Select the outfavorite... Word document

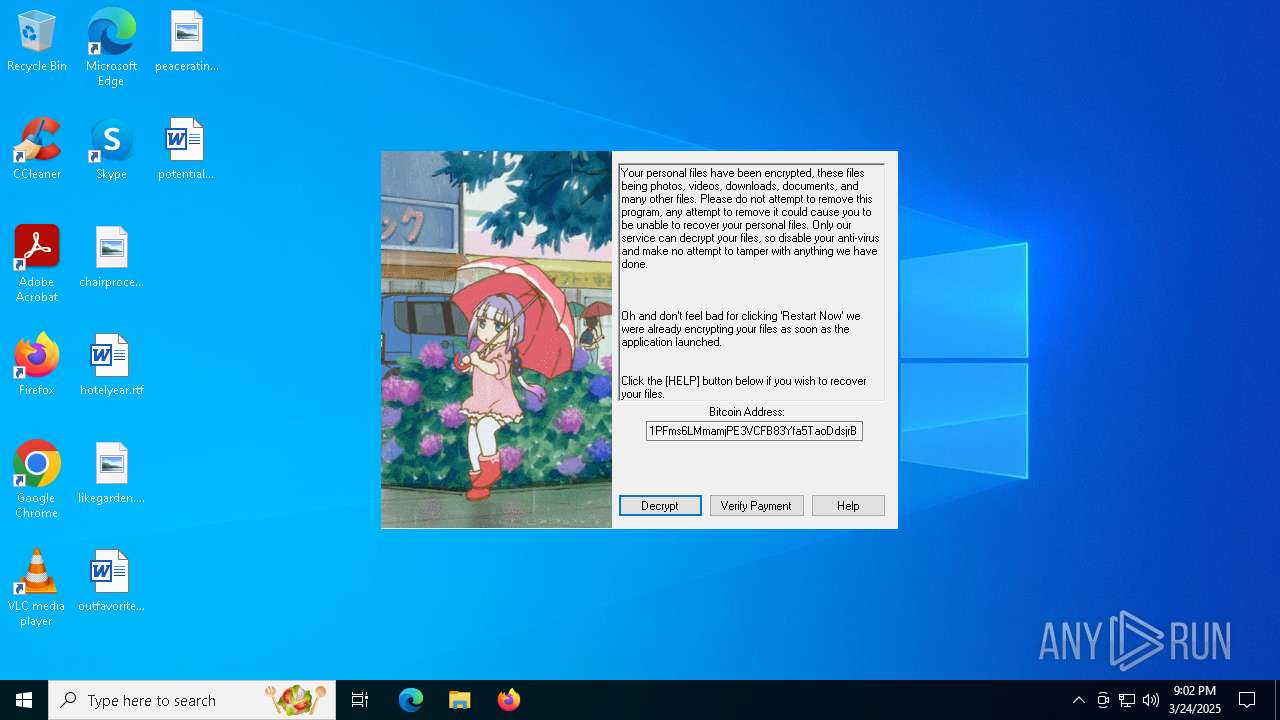pos(111,582)
